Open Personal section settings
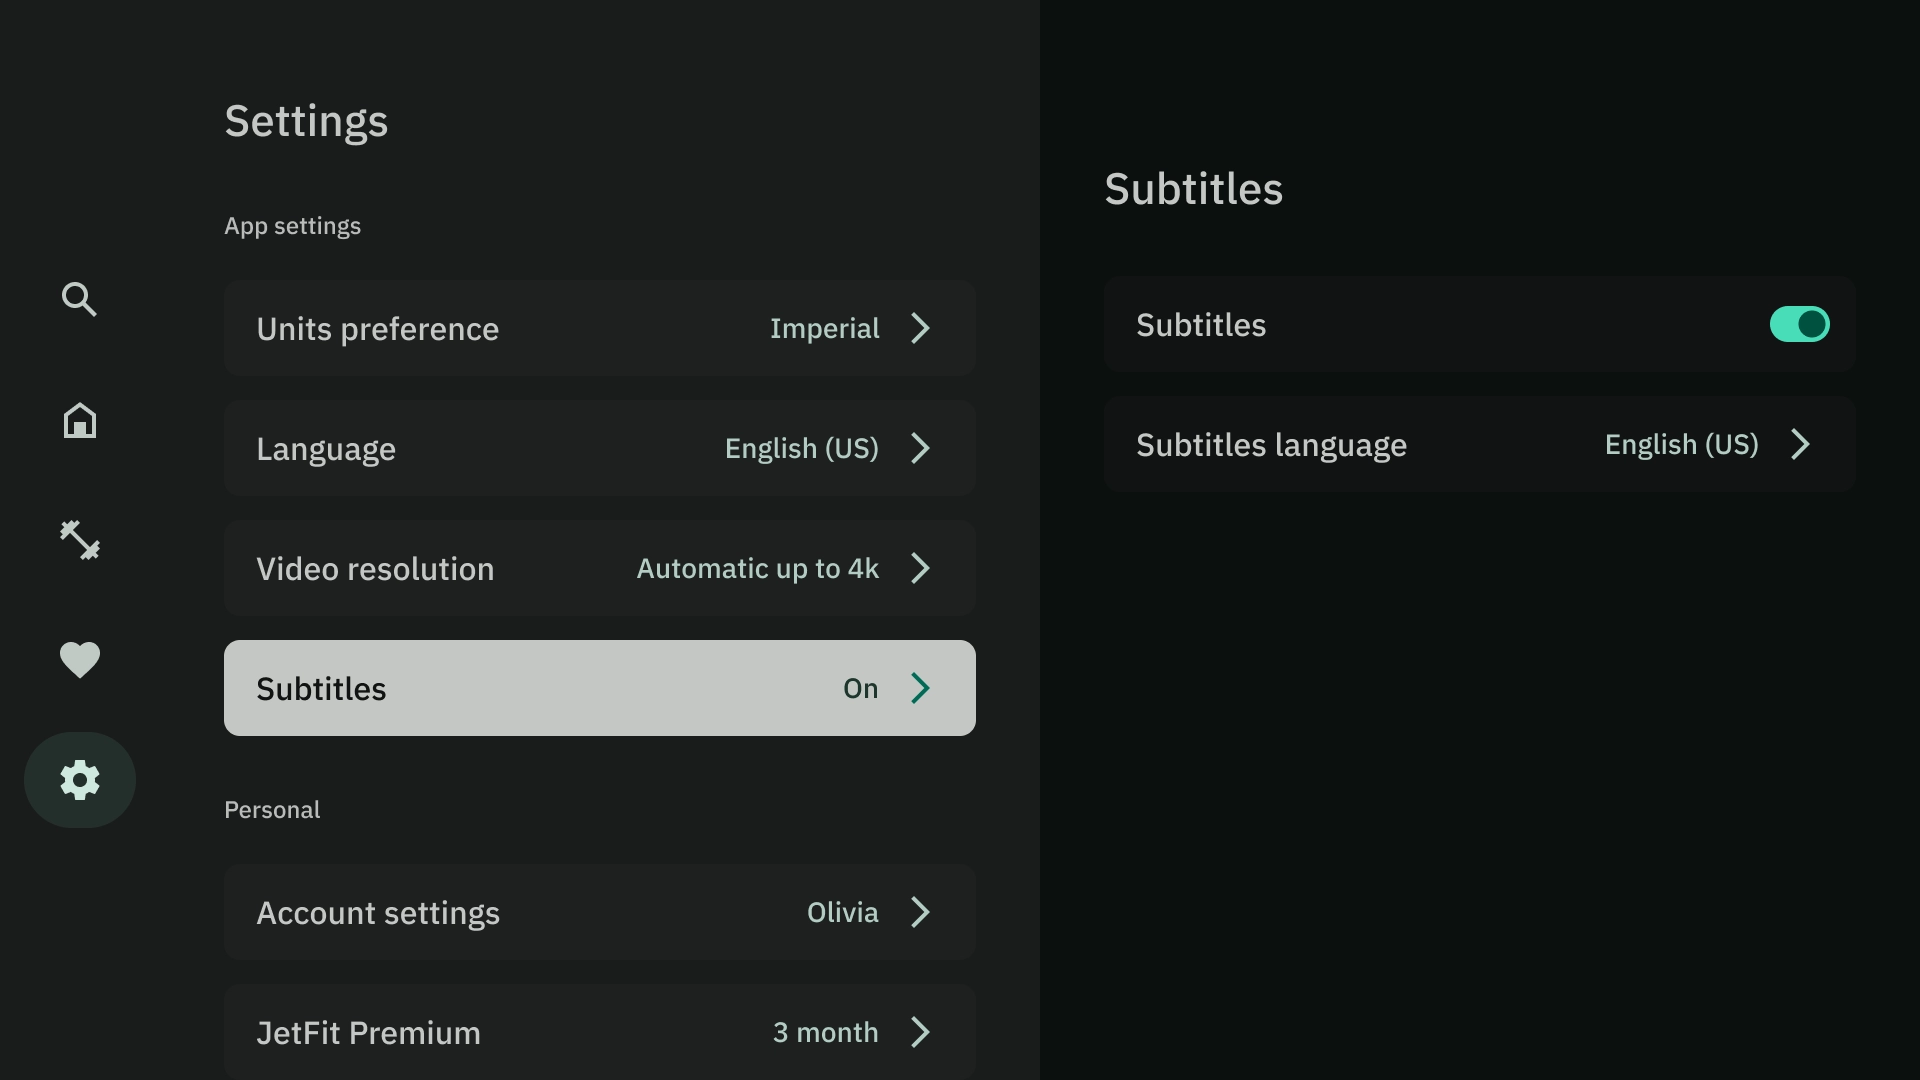Screen dimensions: 1920x1080 [x=273, y=810]
